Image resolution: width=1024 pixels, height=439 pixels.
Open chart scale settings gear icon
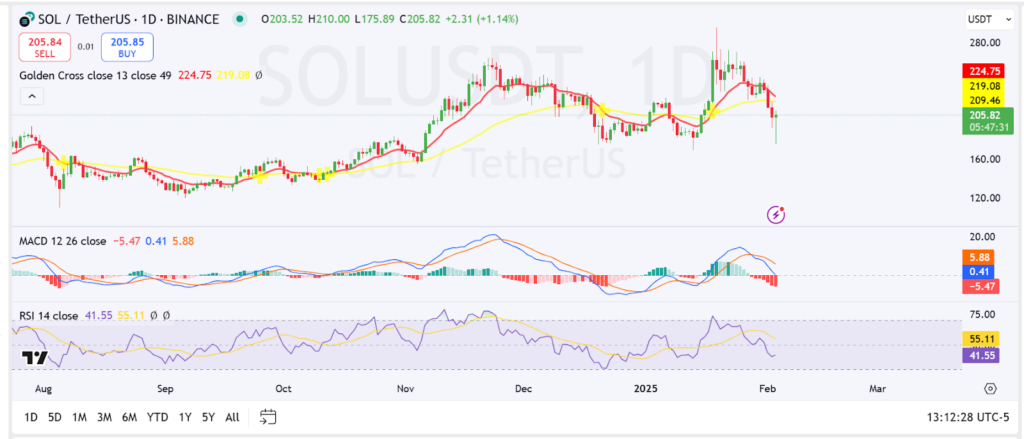coord(990,389)
